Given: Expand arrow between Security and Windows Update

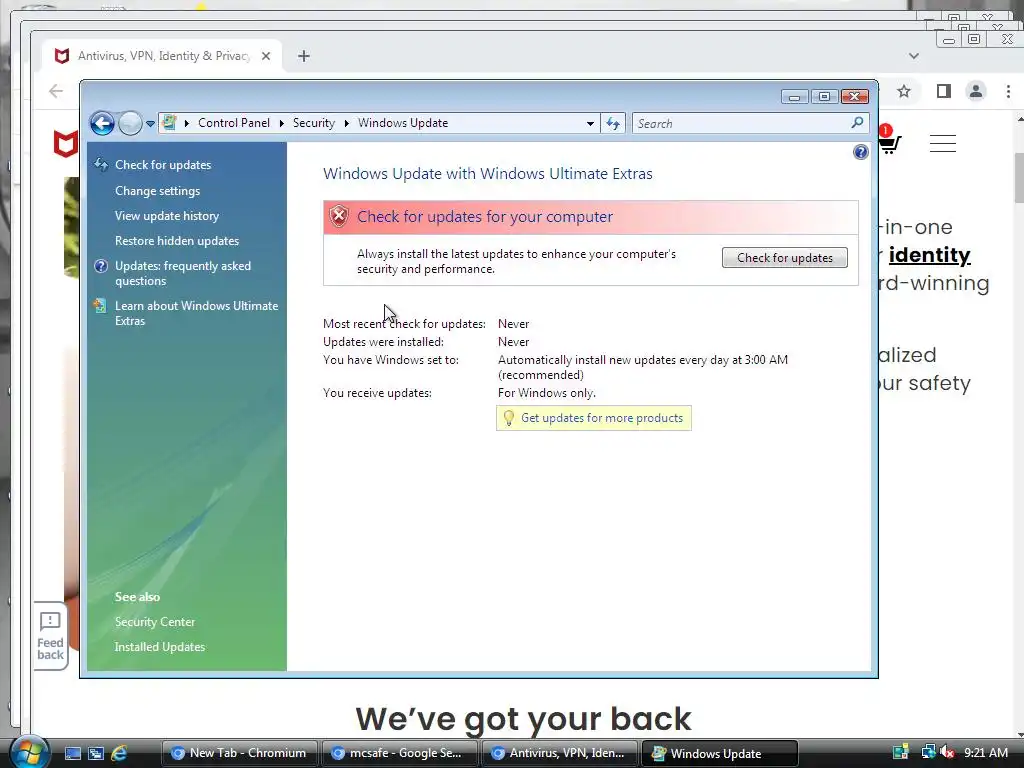Looking at the screenshot, I should point(347,123).
